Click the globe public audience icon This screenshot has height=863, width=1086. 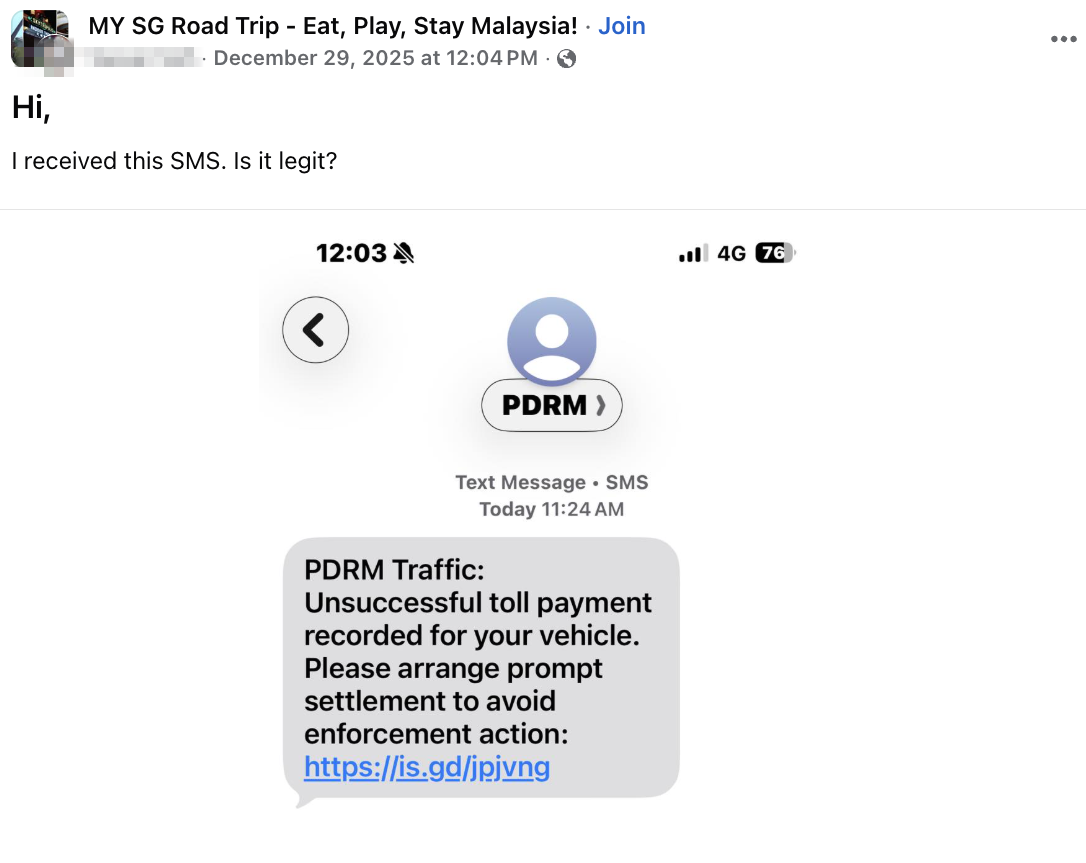pos(566,59)
